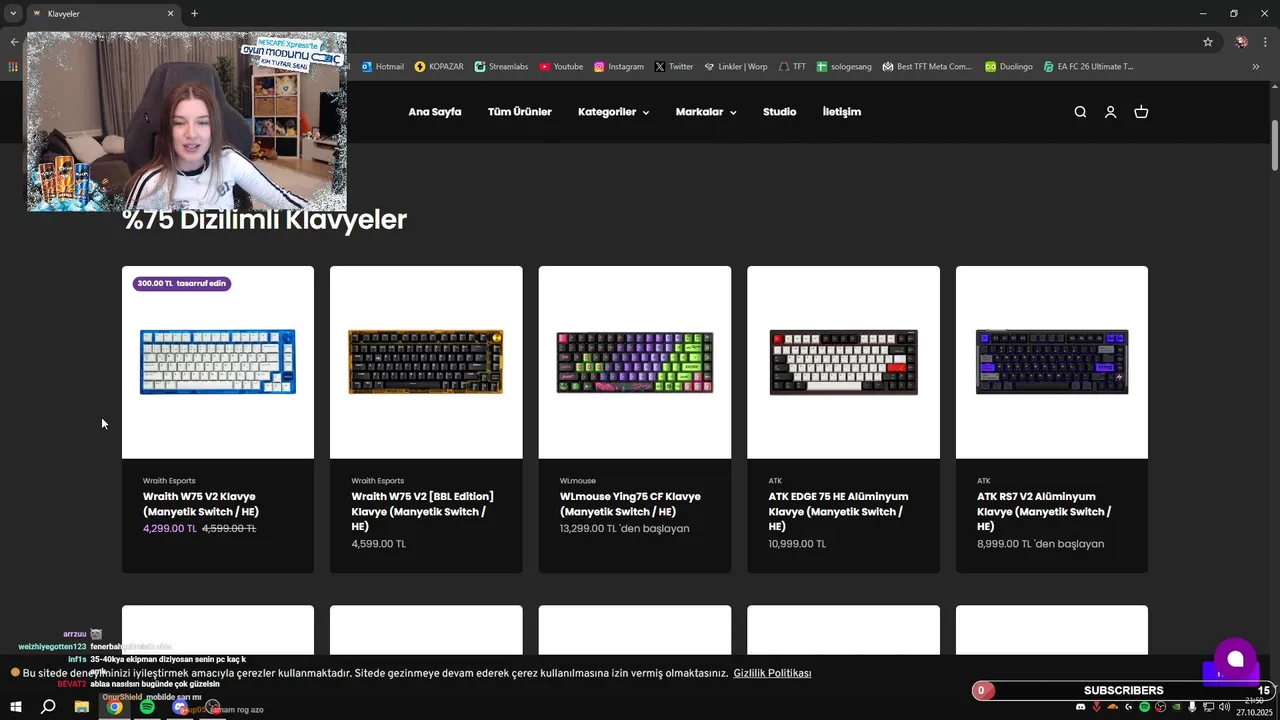
Task: Click the page vertical scrollbar thumb
Action: 1275,144
